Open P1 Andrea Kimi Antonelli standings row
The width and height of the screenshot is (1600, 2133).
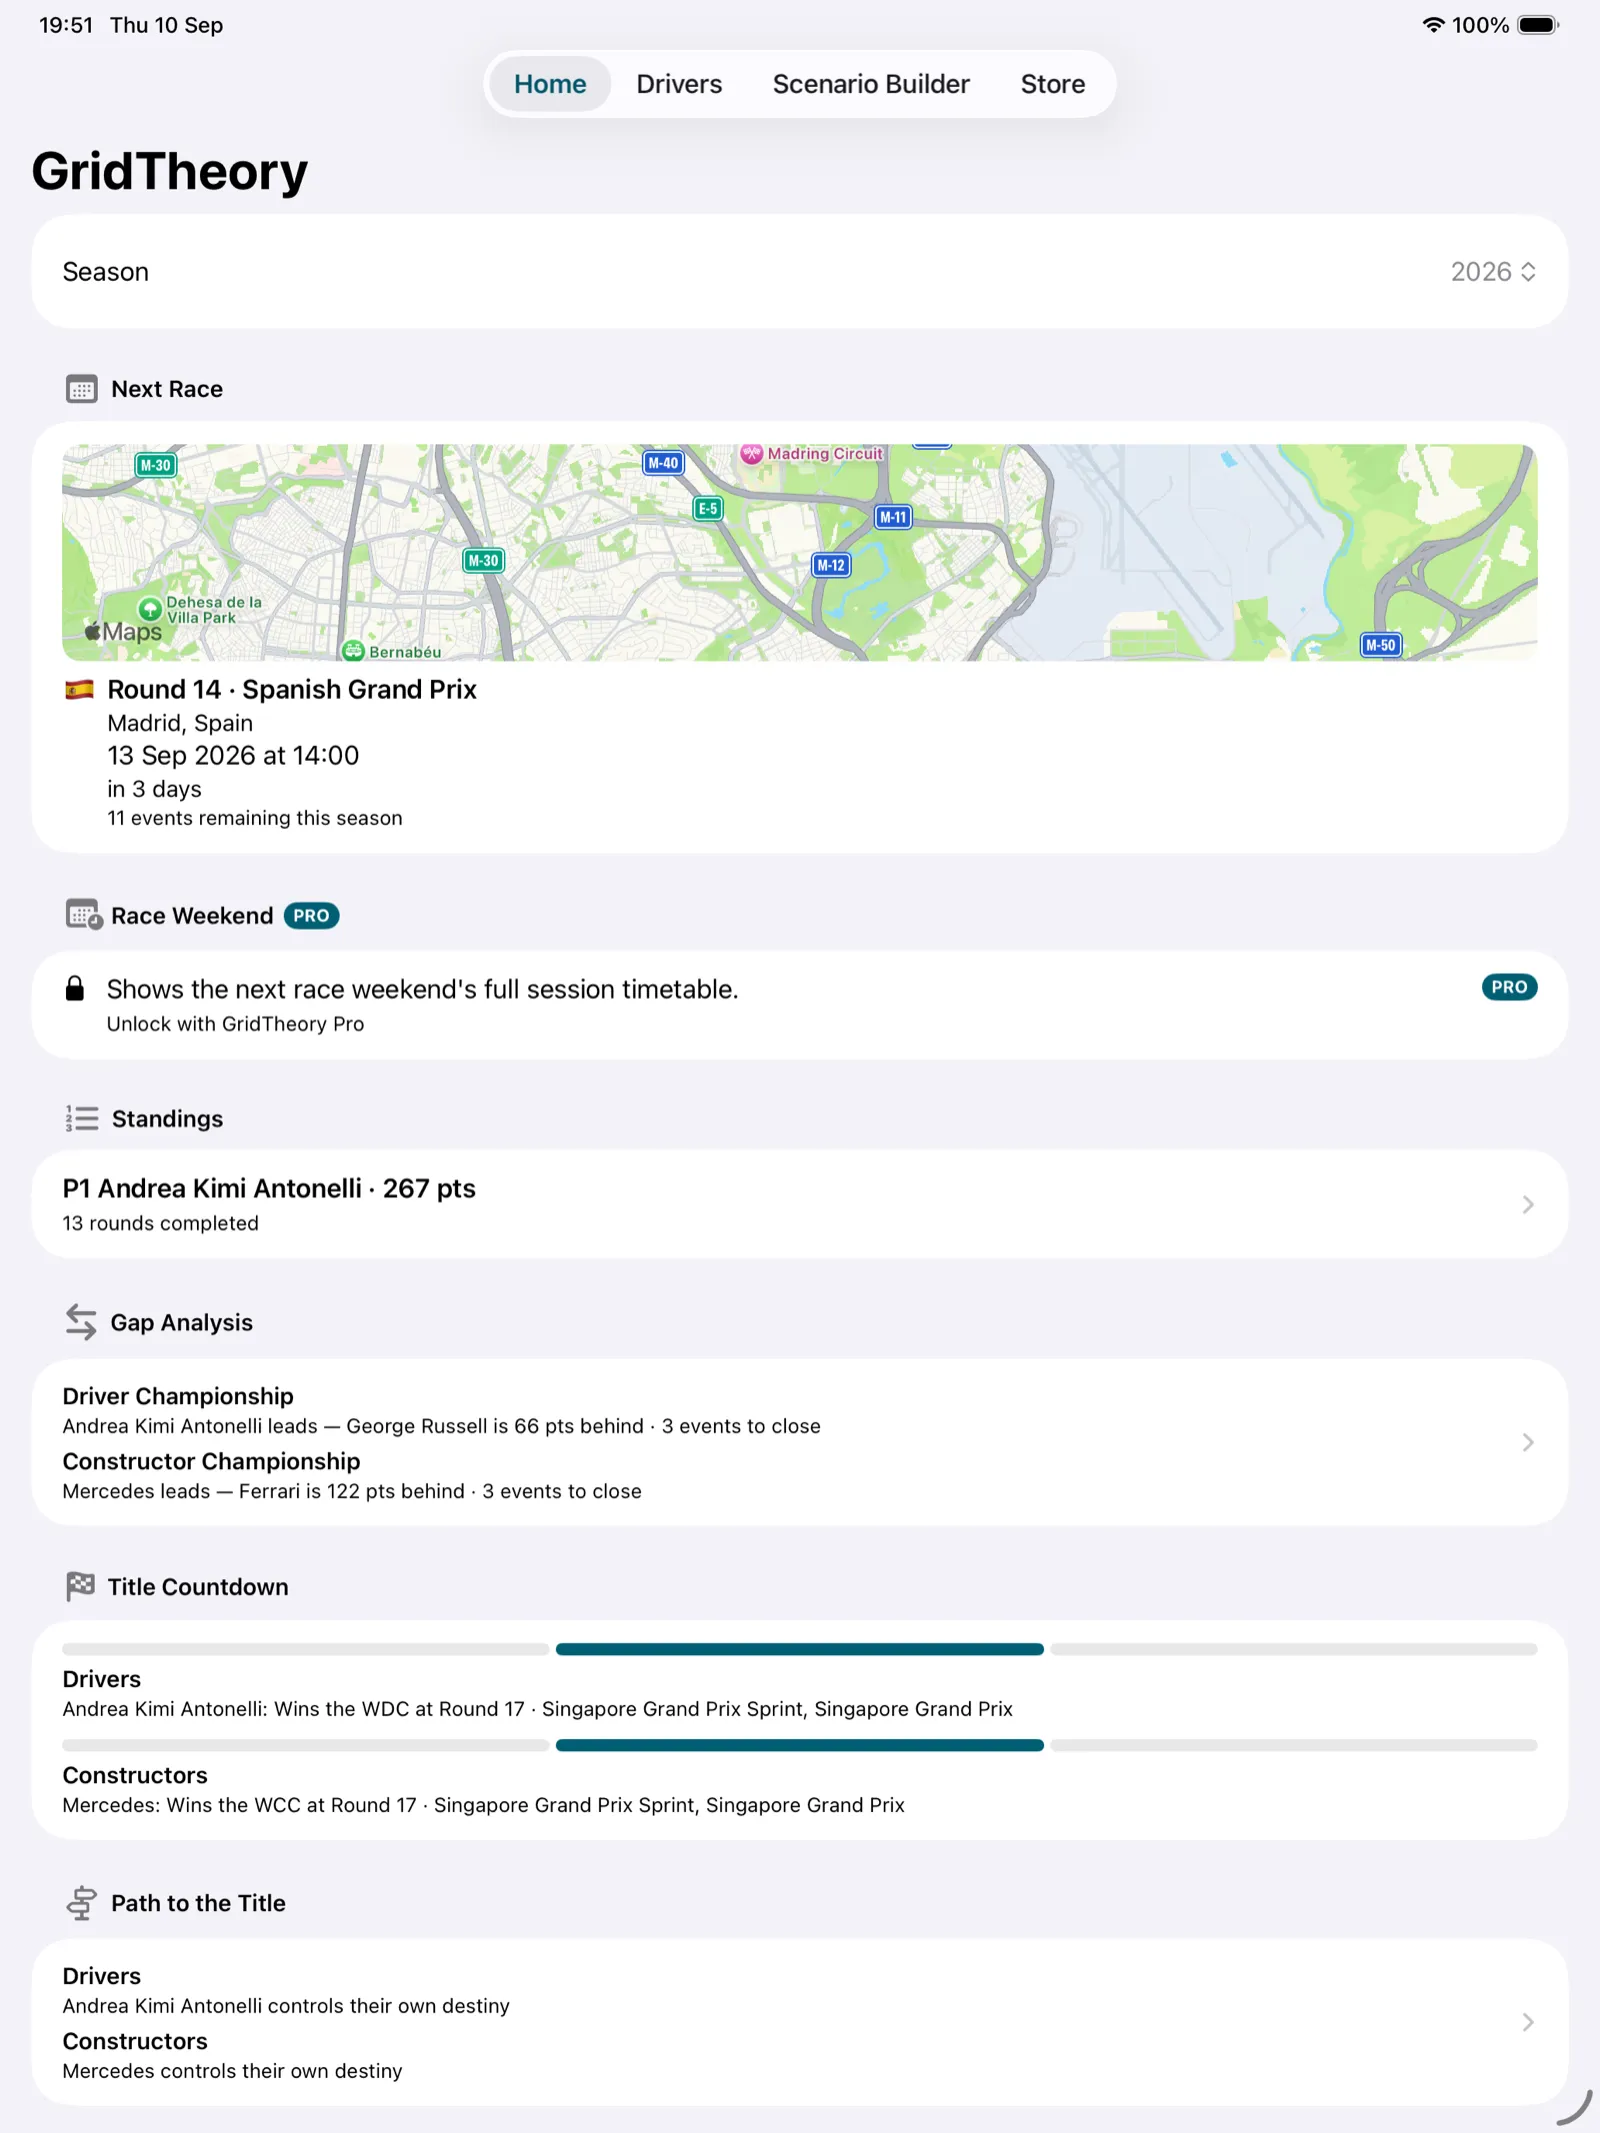point(800,1204)
